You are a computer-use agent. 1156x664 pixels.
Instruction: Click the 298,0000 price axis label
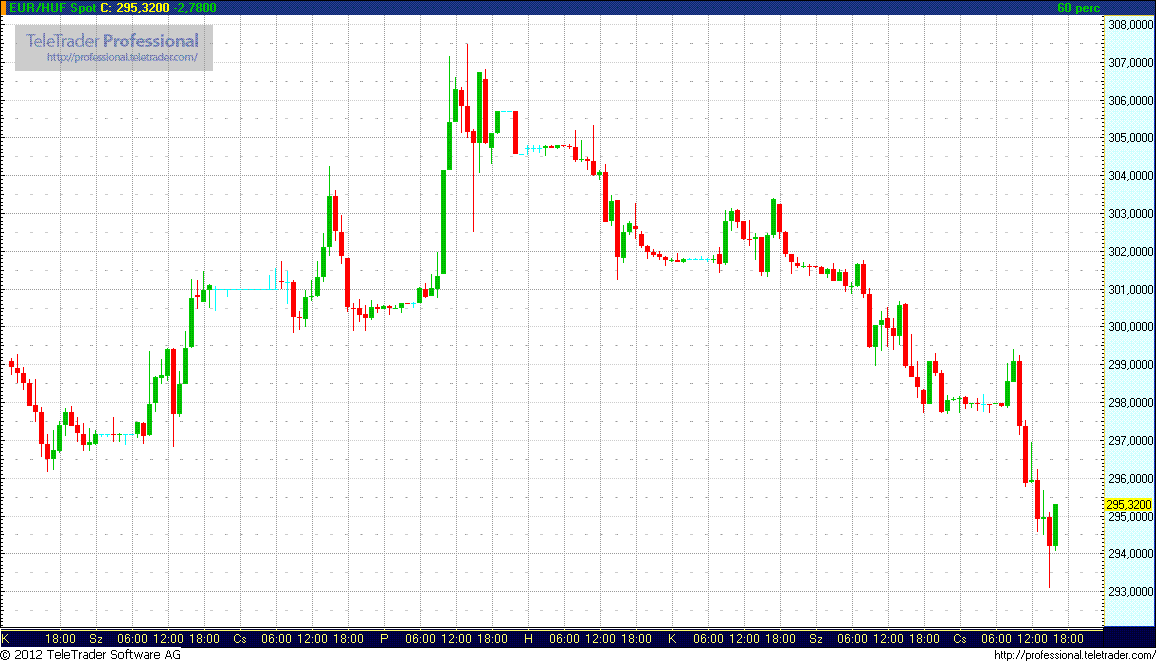coord(1130,402)
